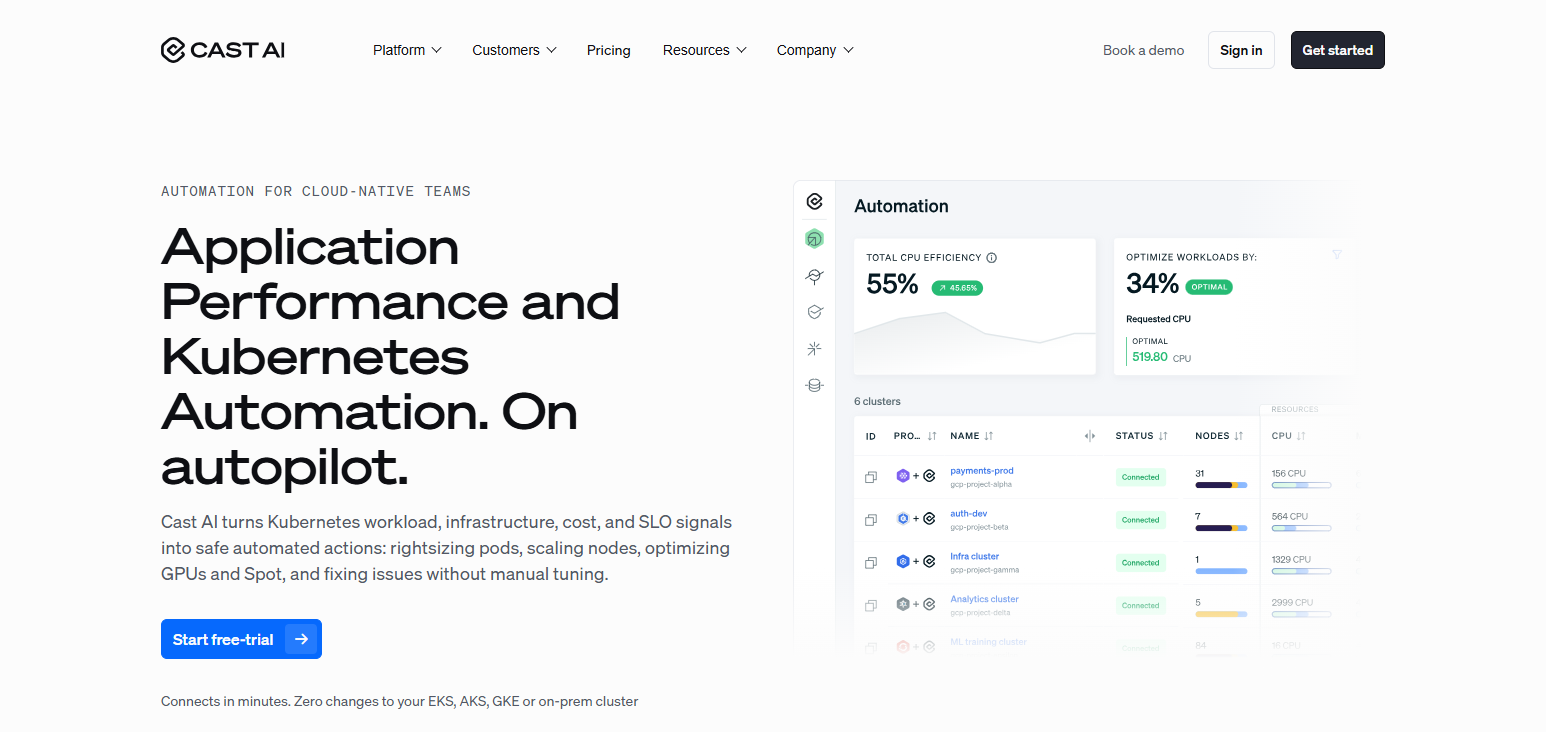Expand the Platform dropdown menu

click(407, 50)
